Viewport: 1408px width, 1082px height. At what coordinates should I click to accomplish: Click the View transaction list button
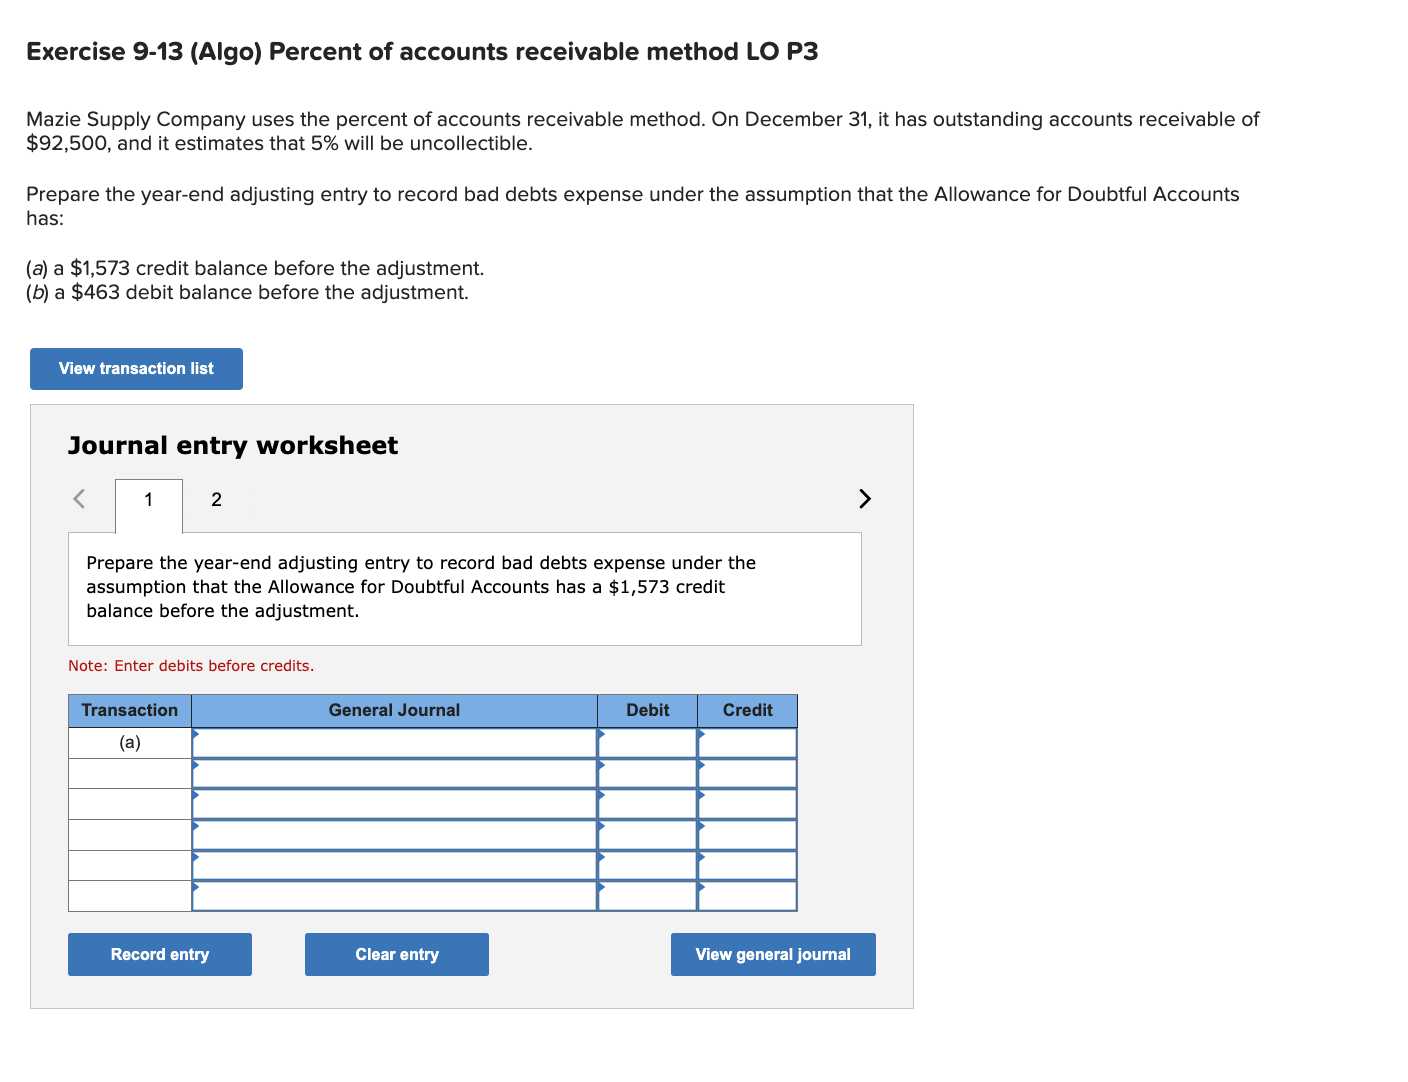[136, 368]
